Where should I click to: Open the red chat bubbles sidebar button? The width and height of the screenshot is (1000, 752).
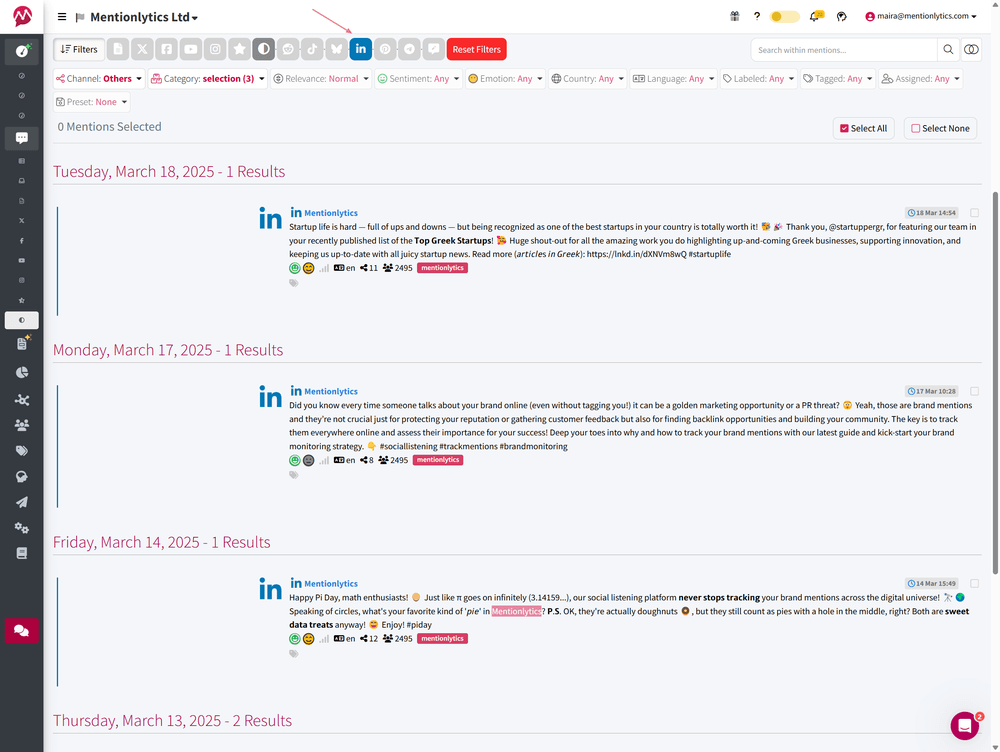click(x=22, y=631)
